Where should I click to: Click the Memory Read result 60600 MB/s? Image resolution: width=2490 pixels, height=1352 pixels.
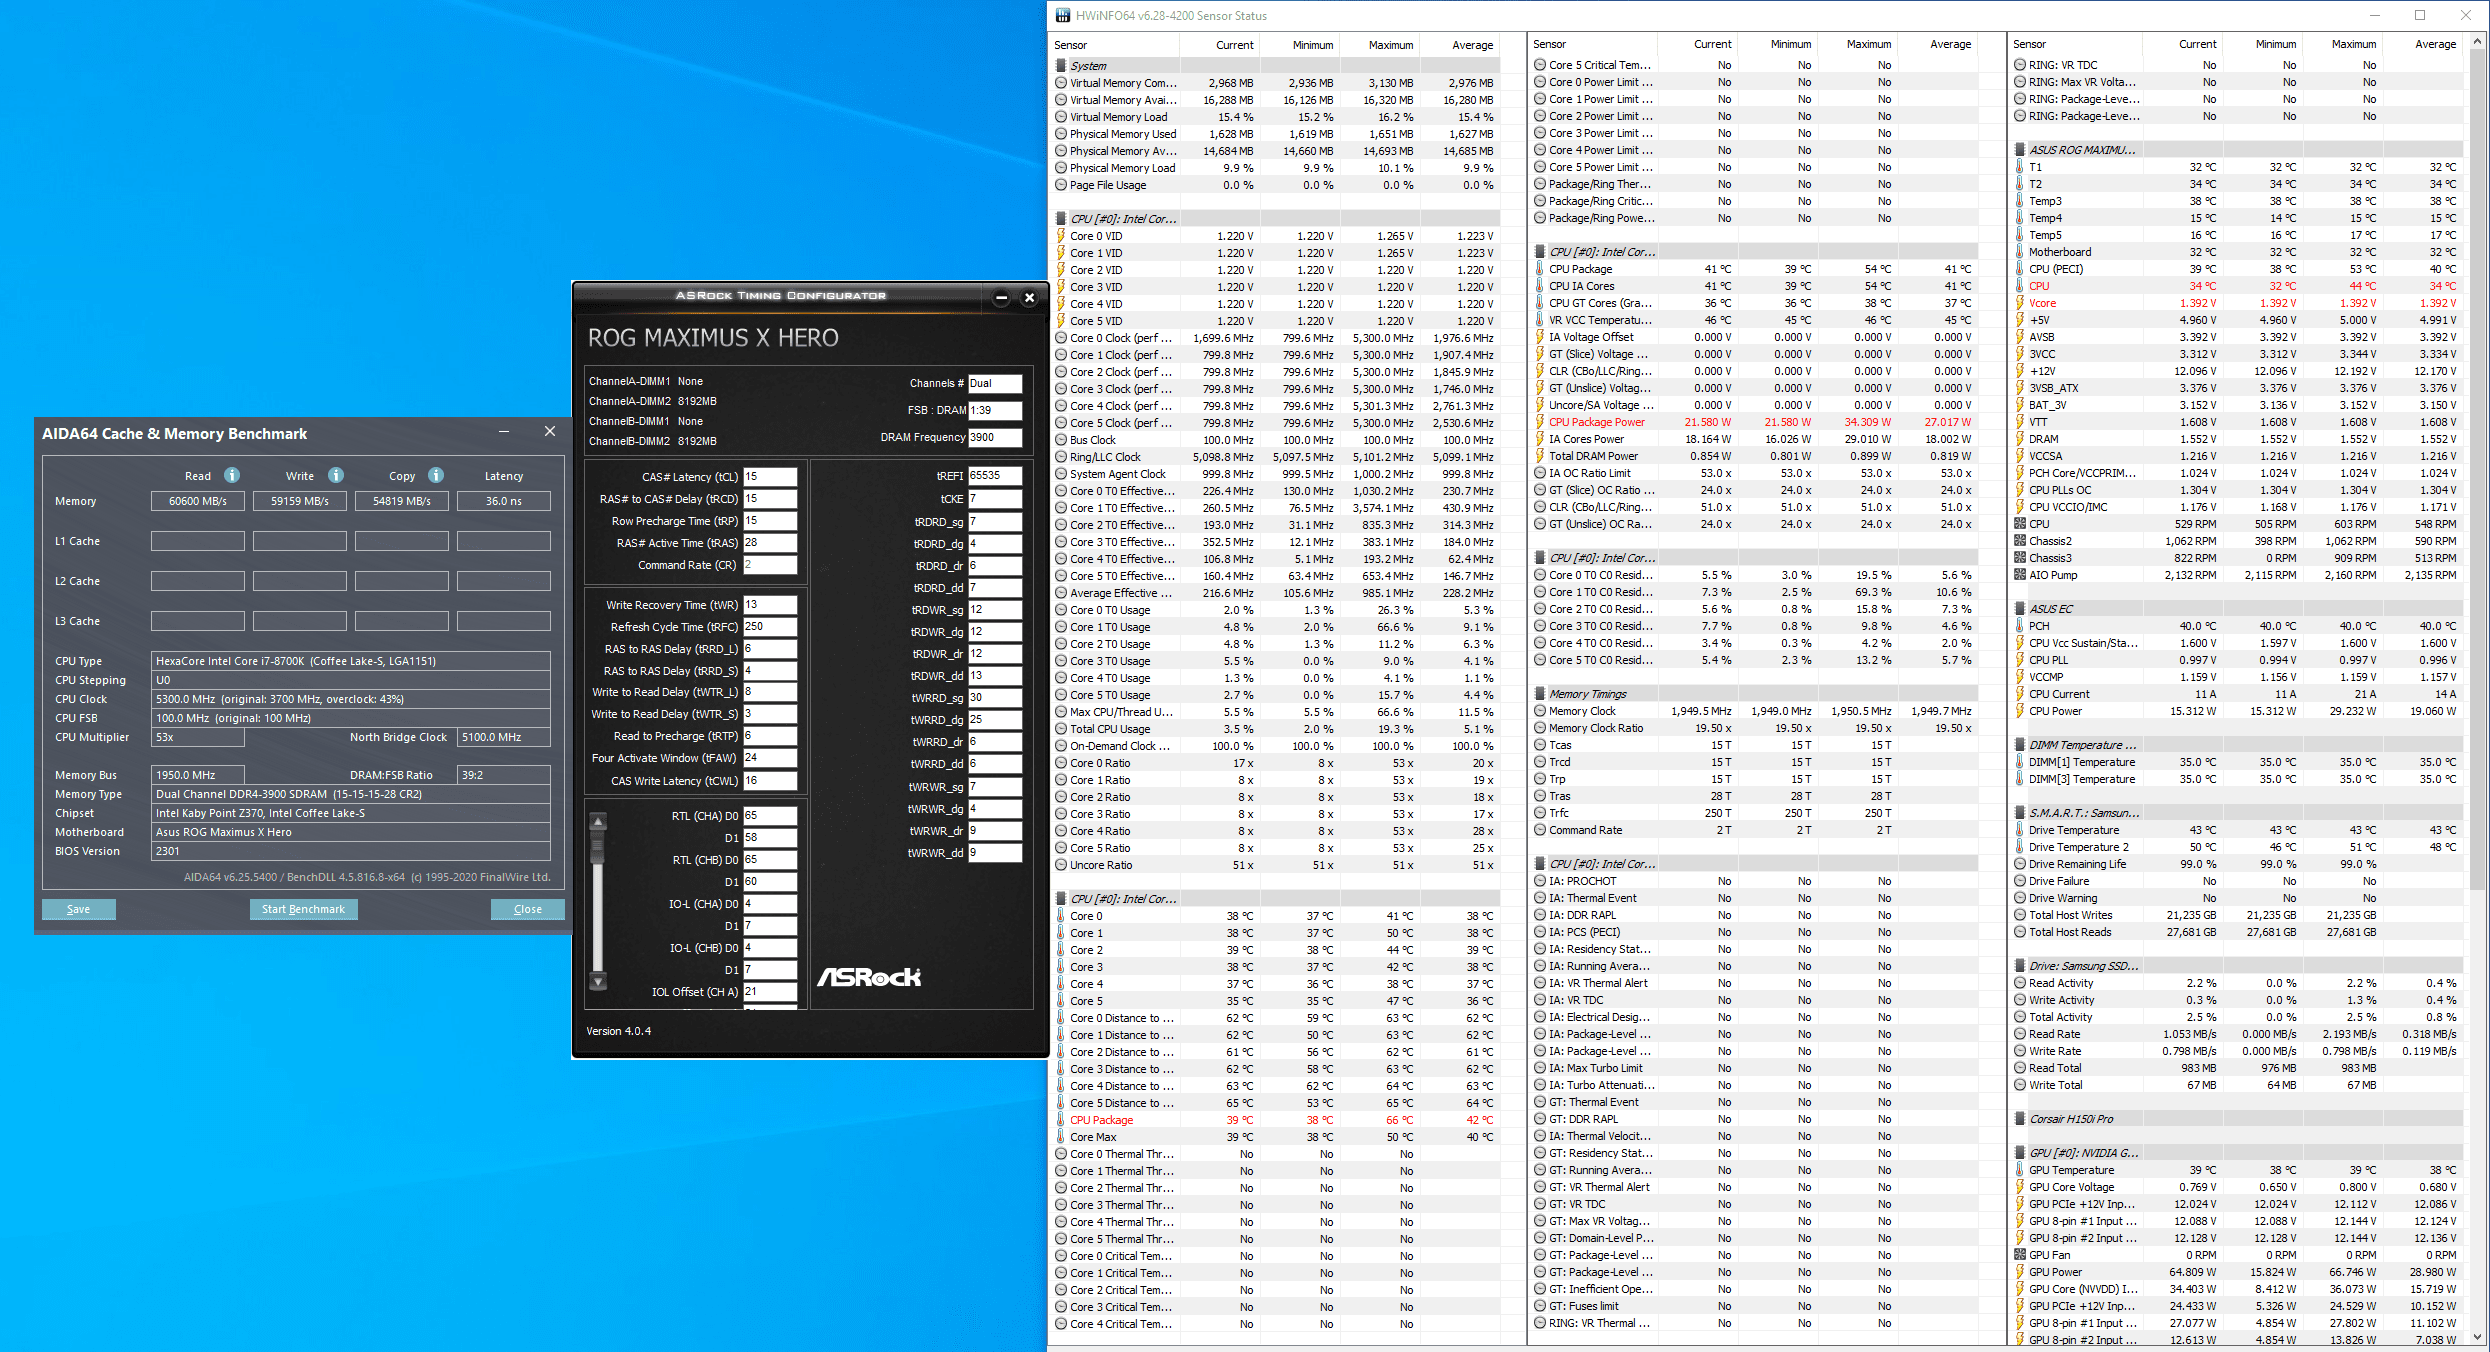coord(198,501)
